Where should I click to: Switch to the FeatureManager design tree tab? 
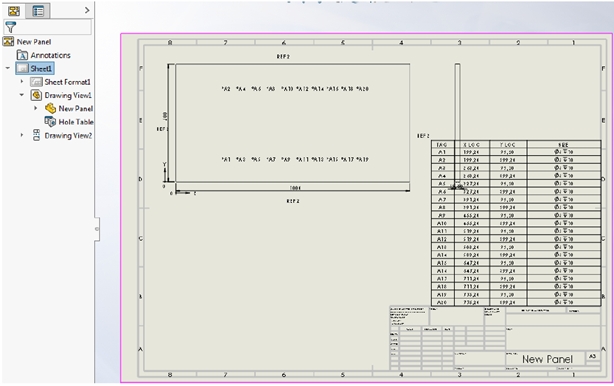[14, 11]
